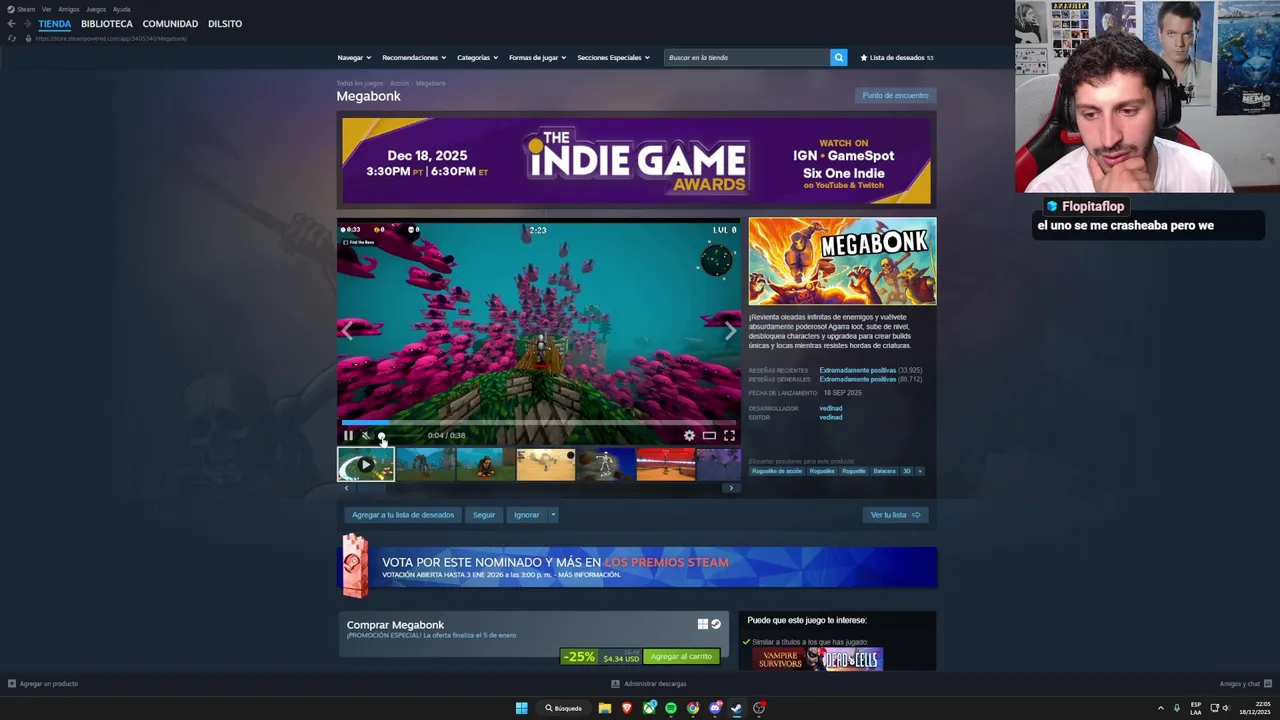Seek on the trailer progress bar
Viewport: 1280px width, 720px height.
pos(539,423)
